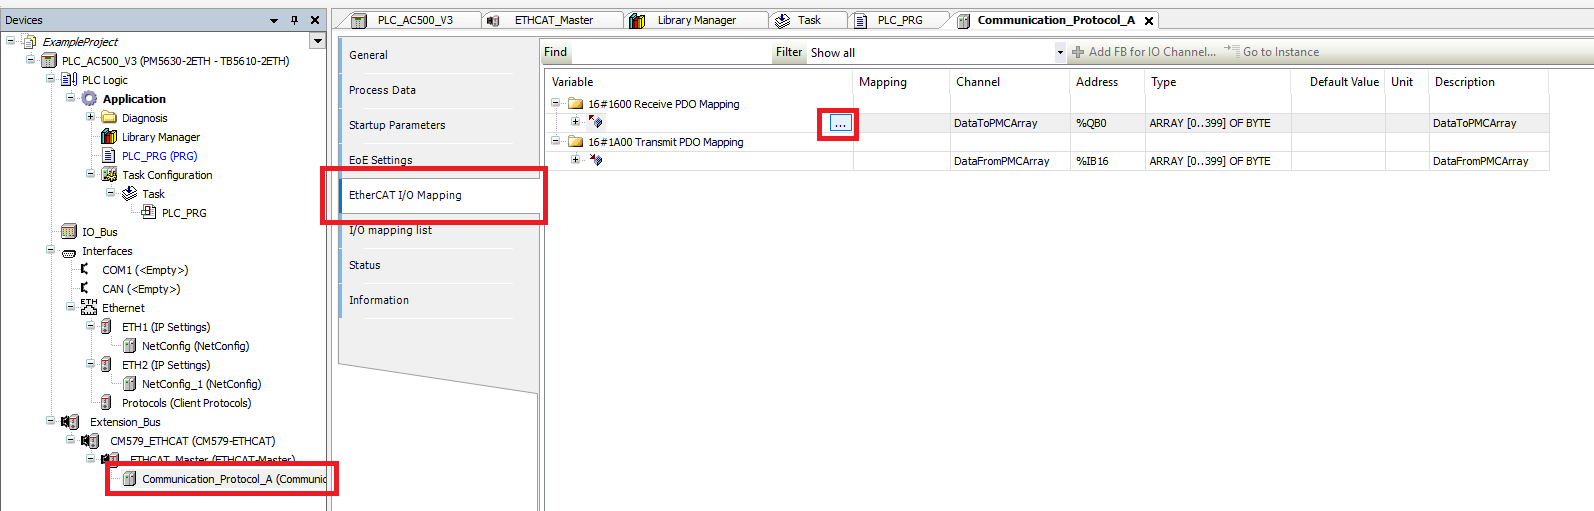Click Go to Instance
This screenshot has height=511, width=1594.
tap(1279, 52)
